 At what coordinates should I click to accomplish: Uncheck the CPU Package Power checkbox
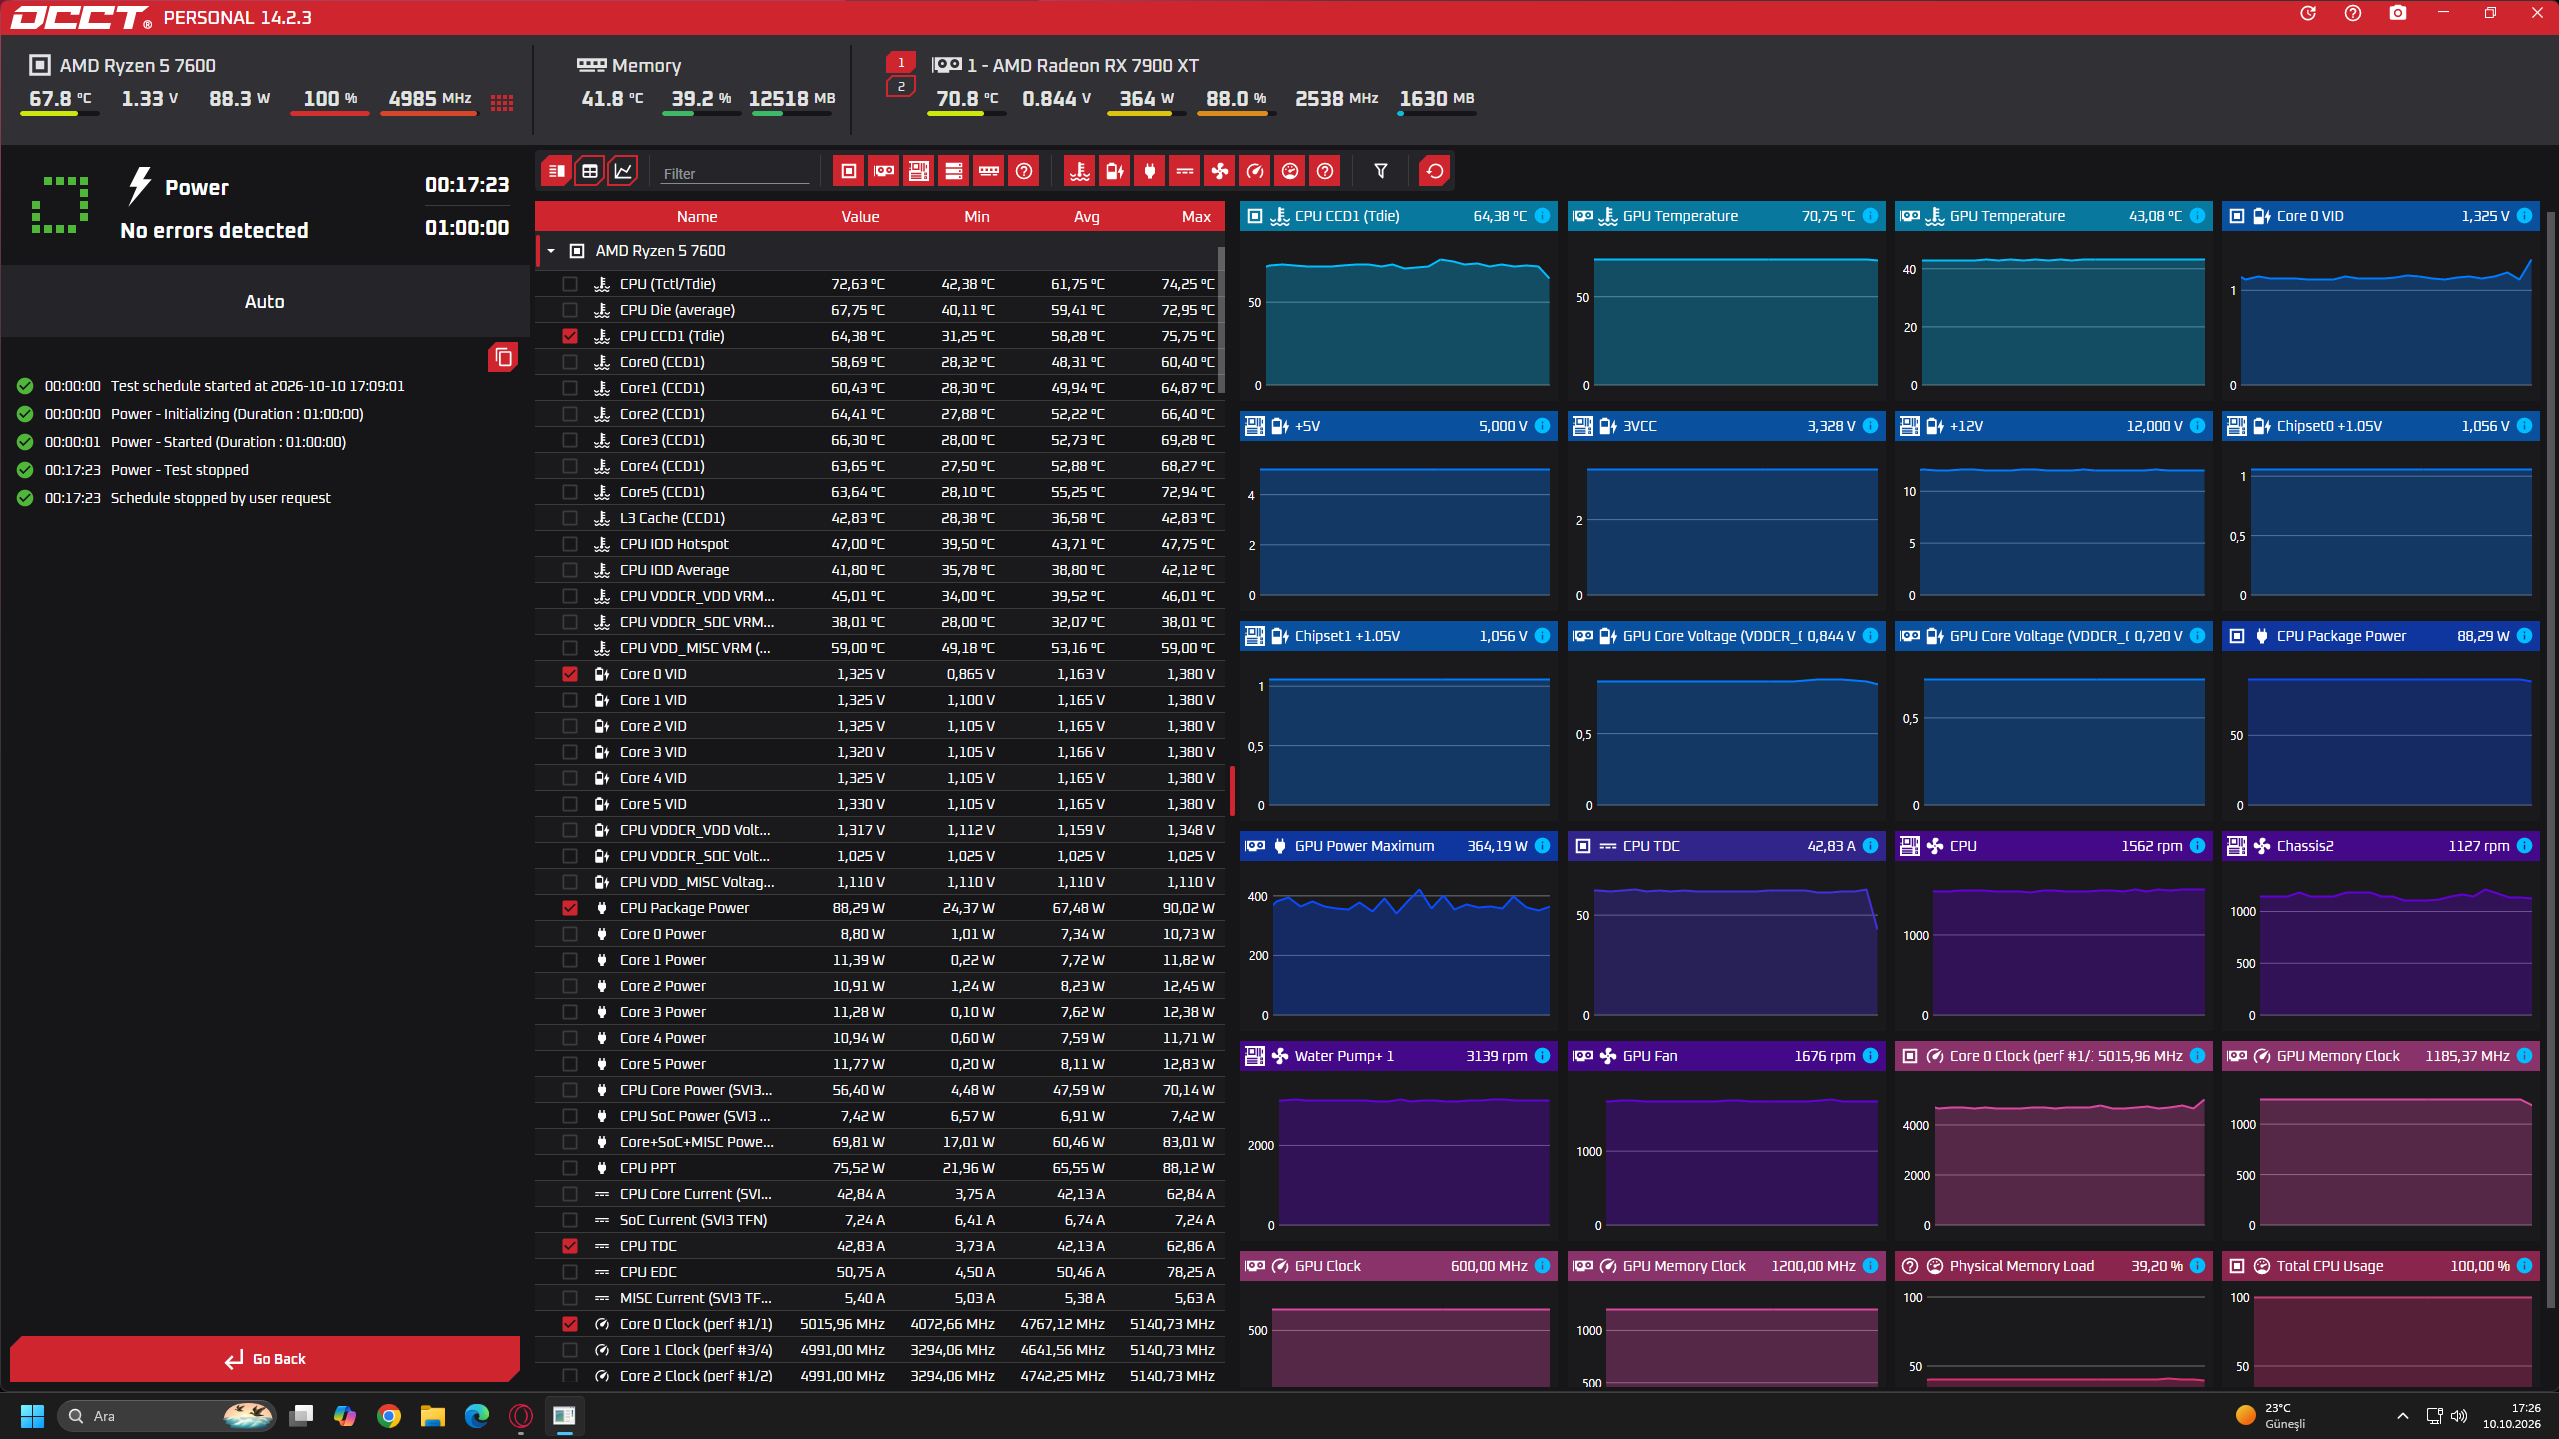pyautogui.click(x=570, y=908)
